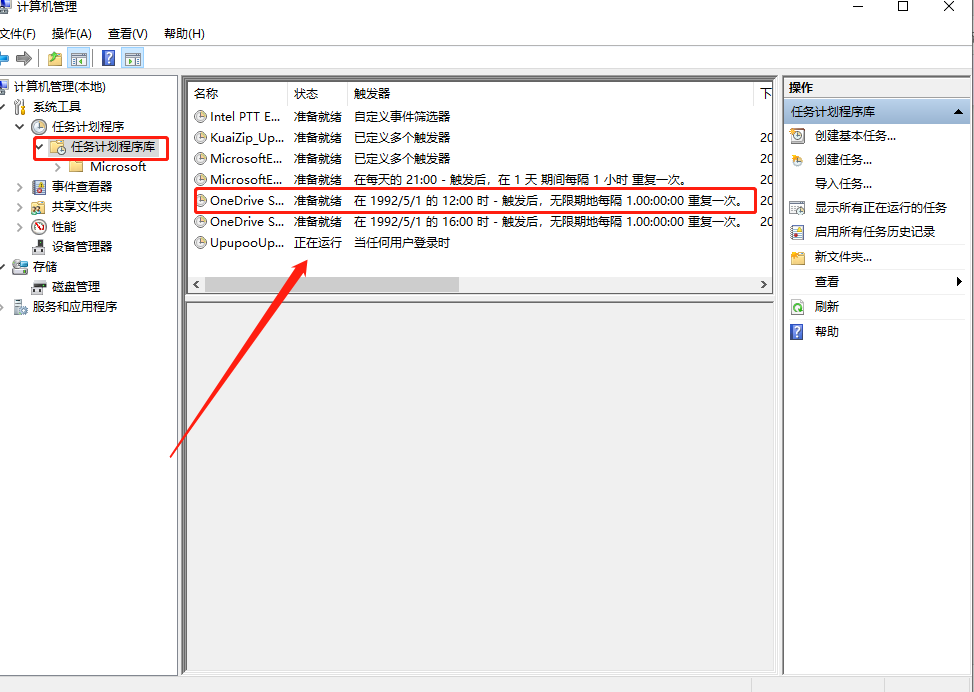
Task: Sort tasks by the 名称 column header
Action: (238, 94)
